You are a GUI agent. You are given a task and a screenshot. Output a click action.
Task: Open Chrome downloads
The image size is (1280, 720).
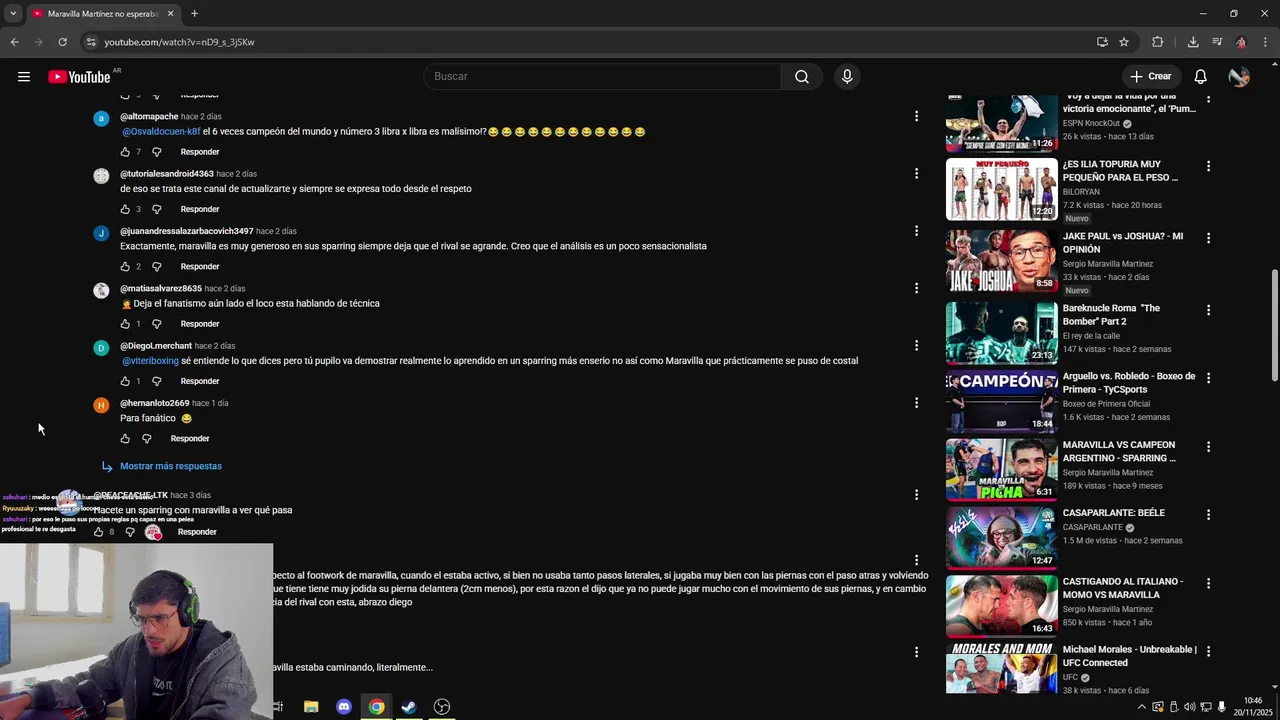click(x=1193, y=42)
